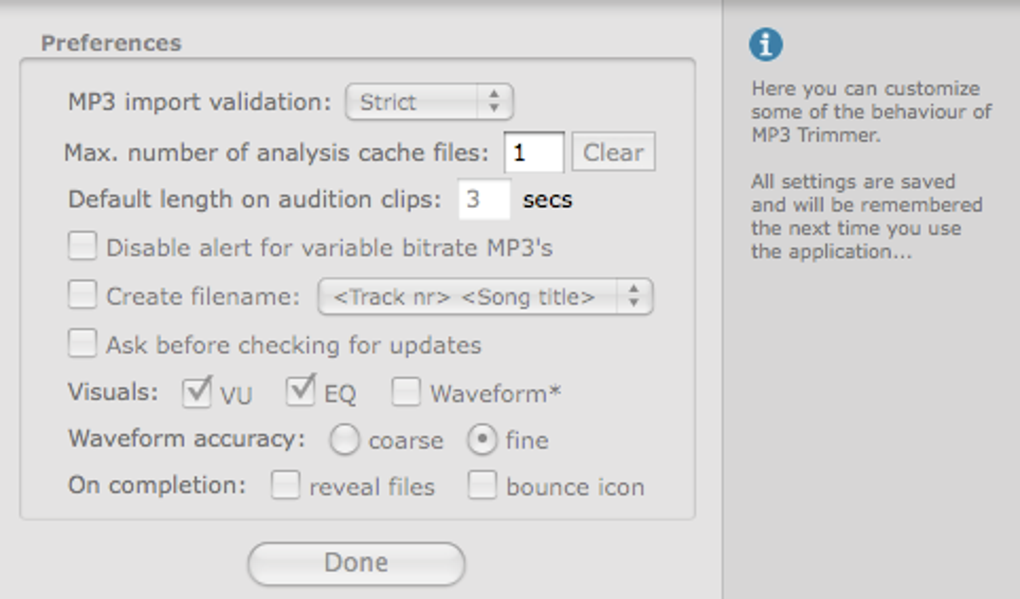The image size is (1020, 599).
Task: Click the blue info icon
Action: click(x=766, y=44)
